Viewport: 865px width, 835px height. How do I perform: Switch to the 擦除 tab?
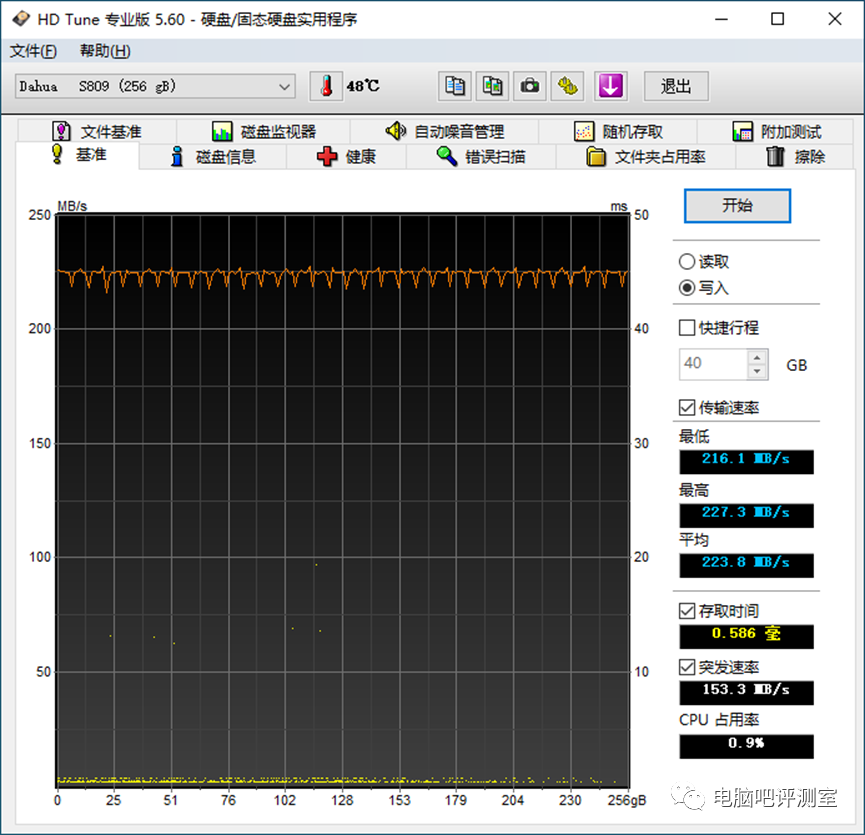[795, 157]
